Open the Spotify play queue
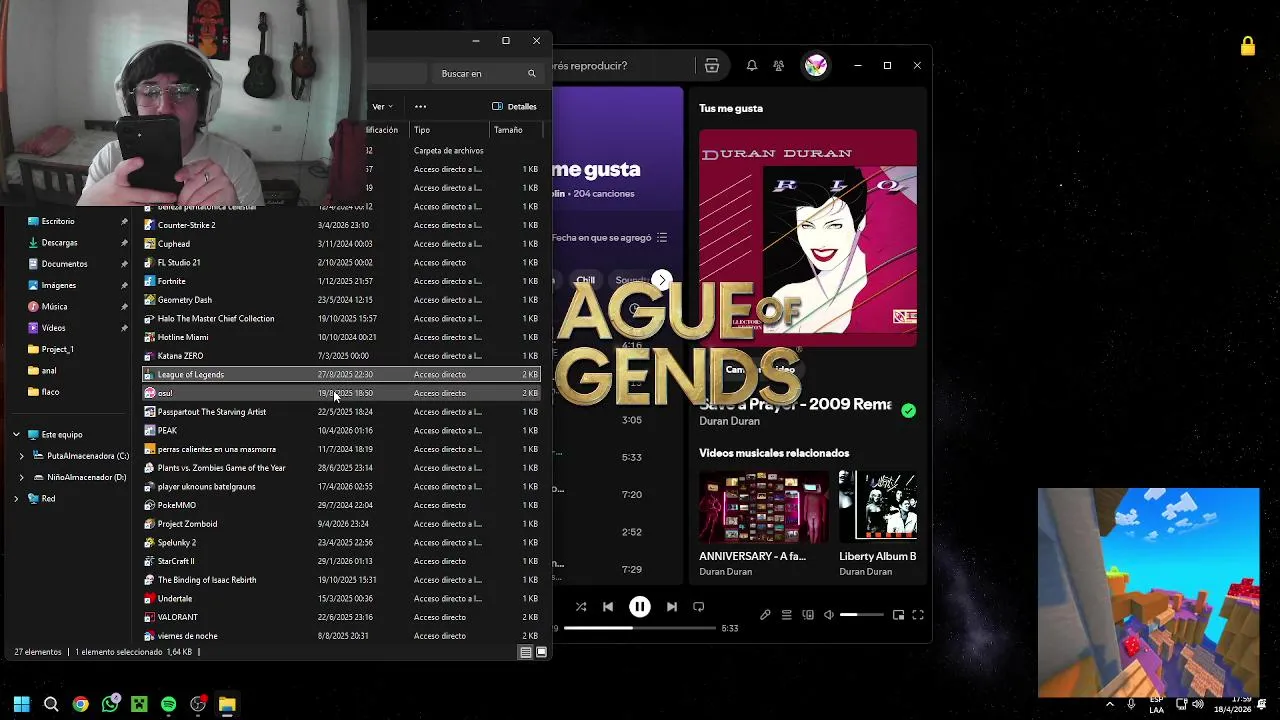Viewport: 1280px width, 720px height. (x=787, y=615)
